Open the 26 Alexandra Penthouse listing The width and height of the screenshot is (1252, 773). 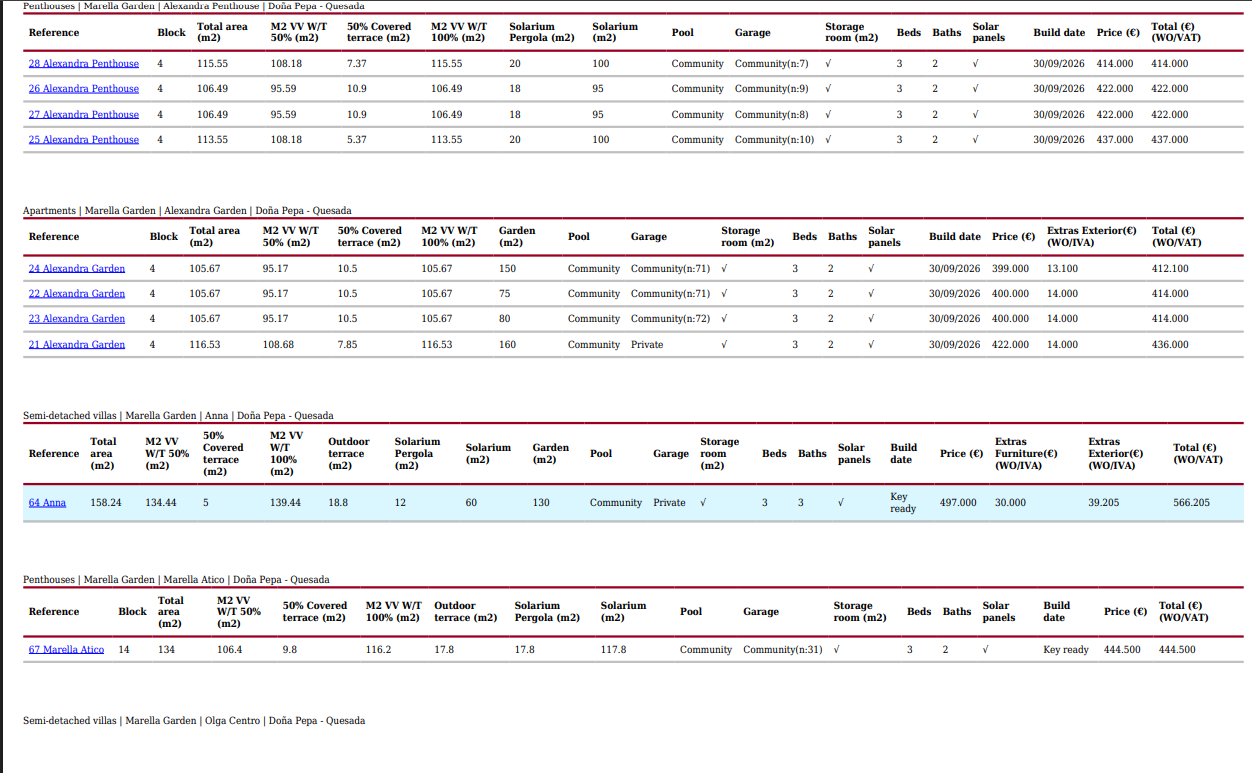(83, 89)
